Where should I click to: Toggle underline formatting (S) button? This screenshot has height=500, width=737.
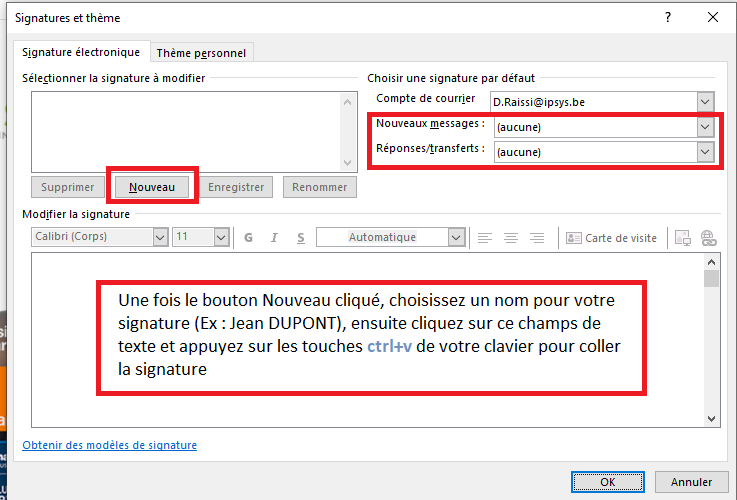pos(300,238)
